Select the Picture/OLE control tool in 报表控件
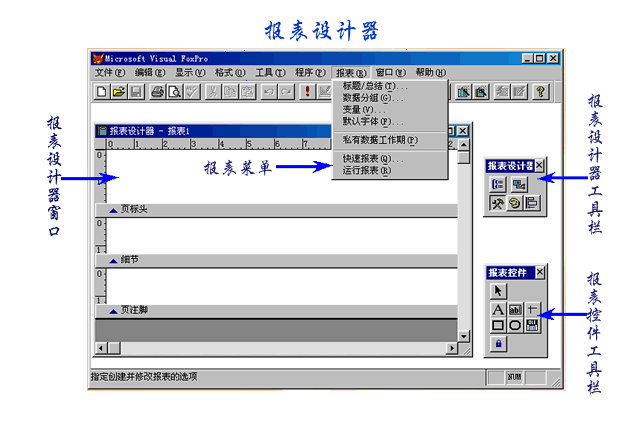Screen dimensions: 636x432 click(532, 325)
